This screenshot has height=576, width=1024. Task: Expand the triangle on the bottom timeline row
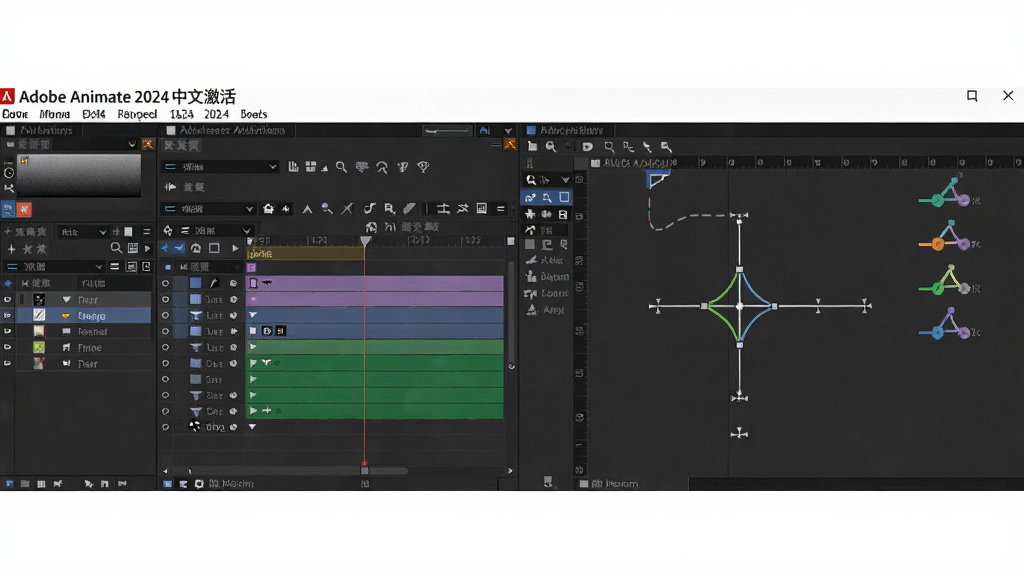click(x=252, y=427)
